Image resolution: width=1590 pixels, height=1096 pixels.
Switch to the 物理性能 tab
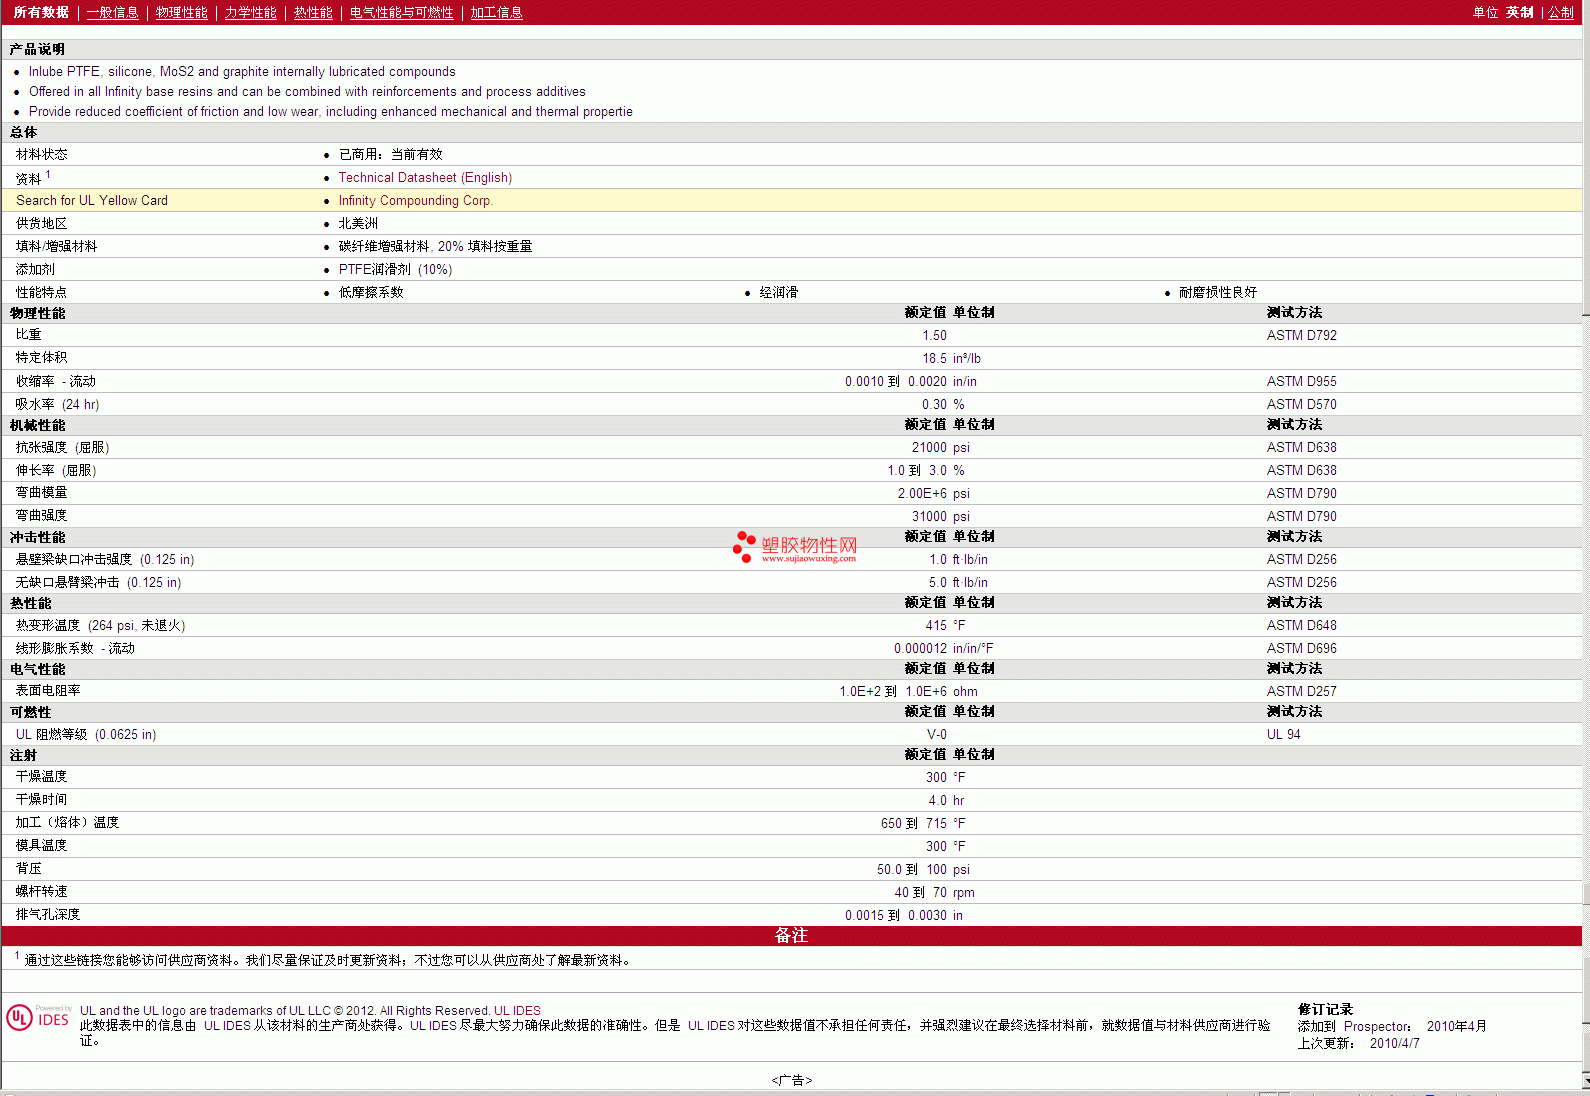(181, 13)
